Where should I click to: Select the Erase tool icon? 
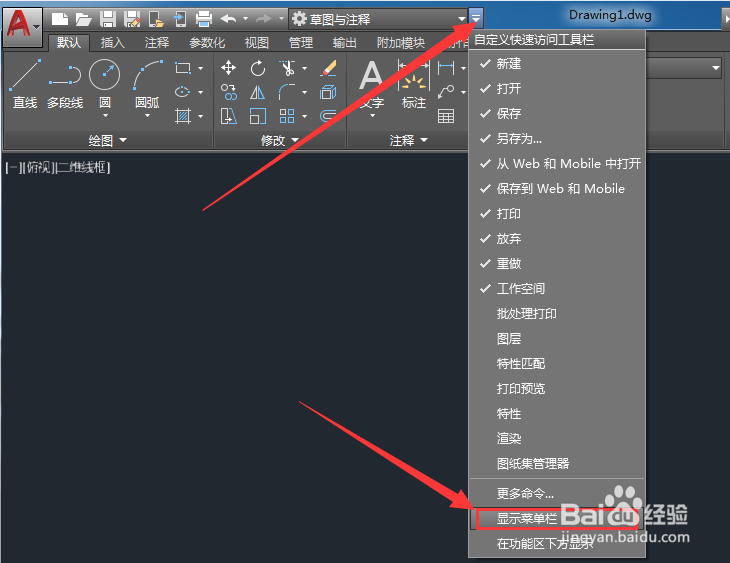pyautogui.click(x=329, y=68)
